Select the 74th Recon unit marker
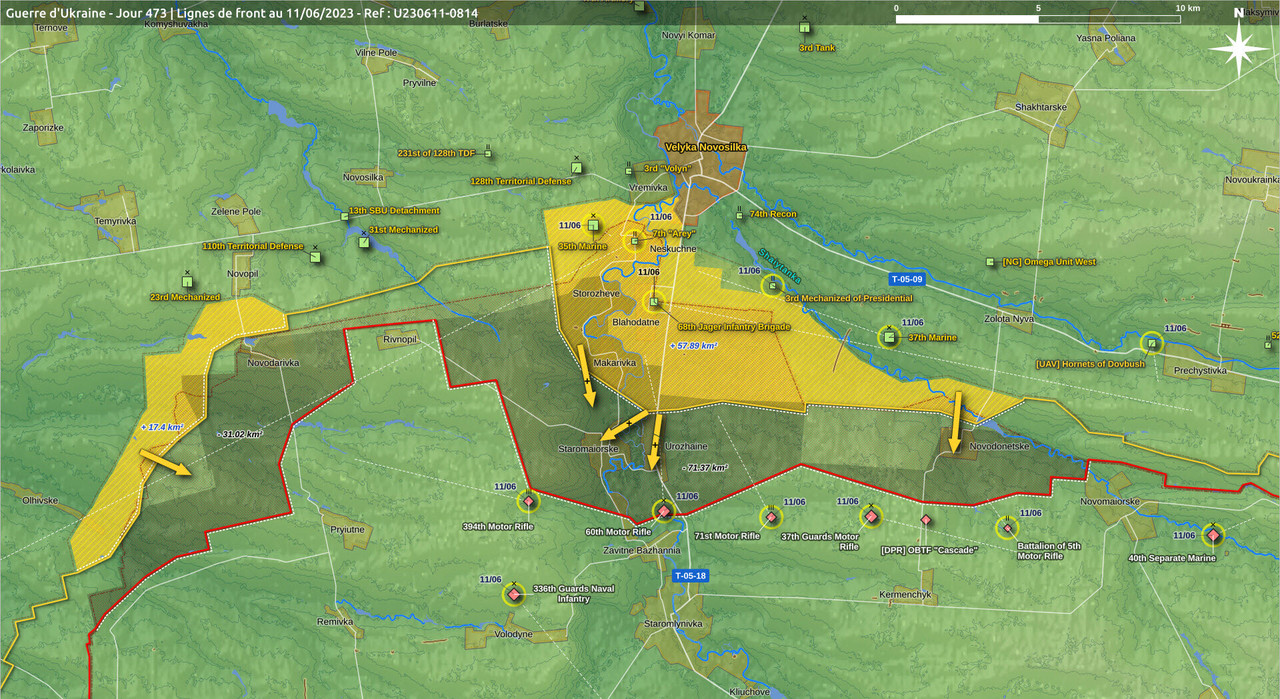Screen dimensions: 1280x699 tap(739, 213)
